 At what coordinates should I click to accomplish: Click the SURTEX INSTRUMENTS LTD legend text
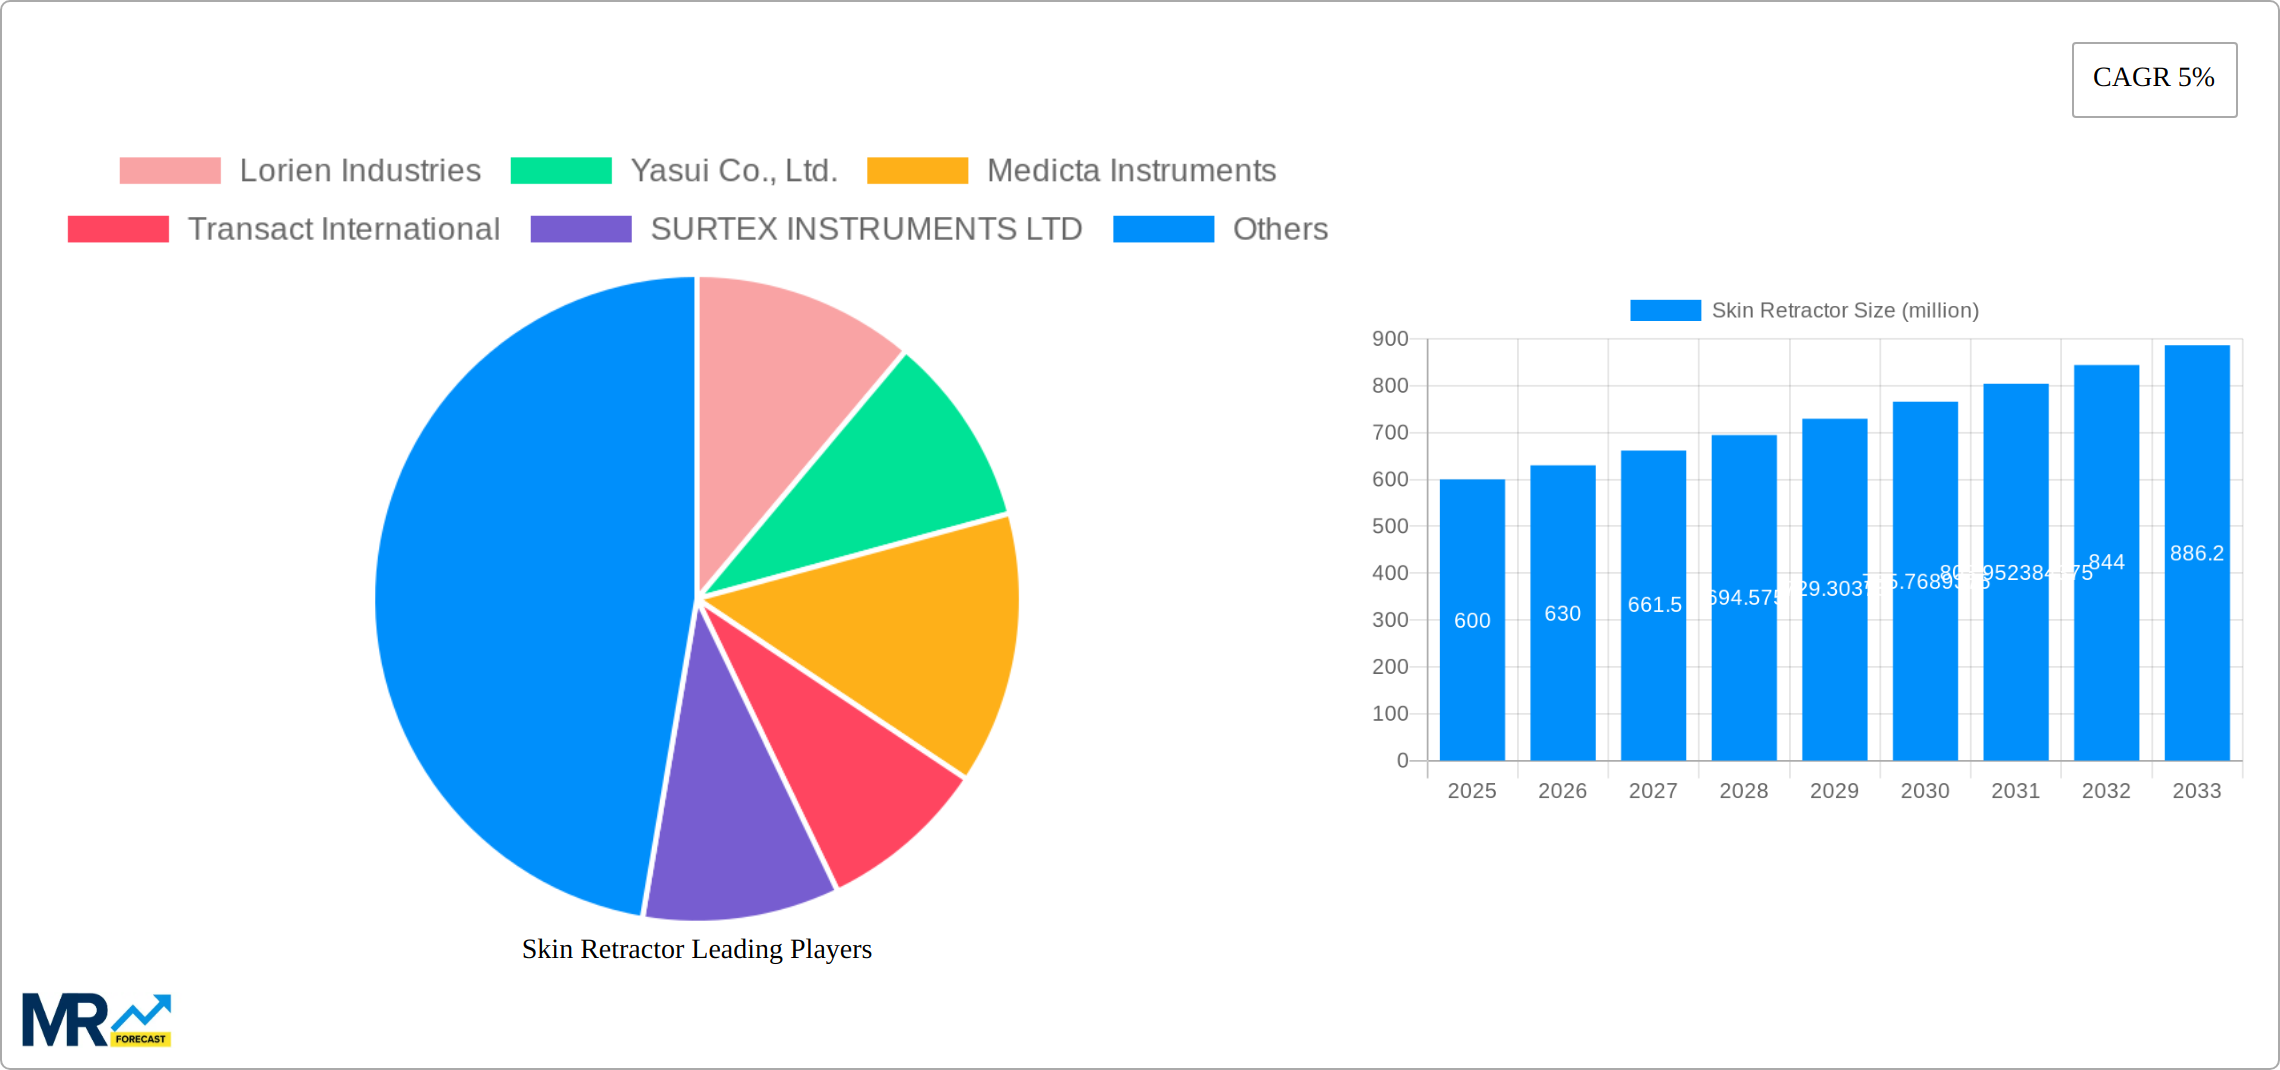tap(866, 228)
